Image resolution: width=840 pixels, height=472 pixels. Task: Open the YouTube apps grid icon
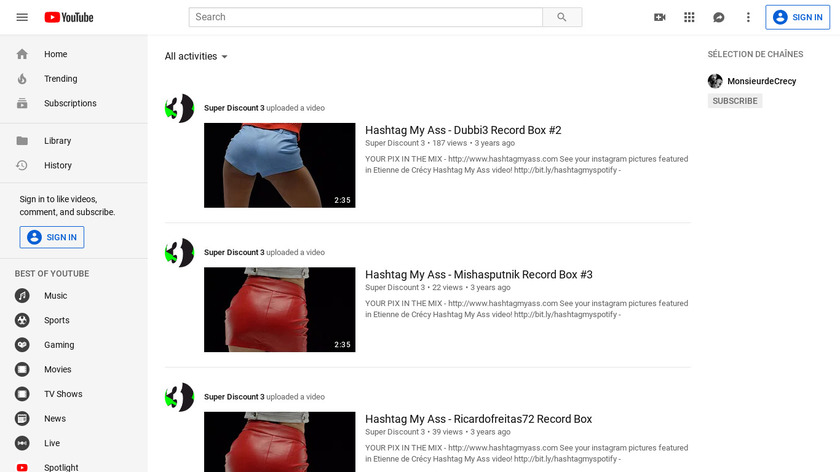click(x=689, y=17)
